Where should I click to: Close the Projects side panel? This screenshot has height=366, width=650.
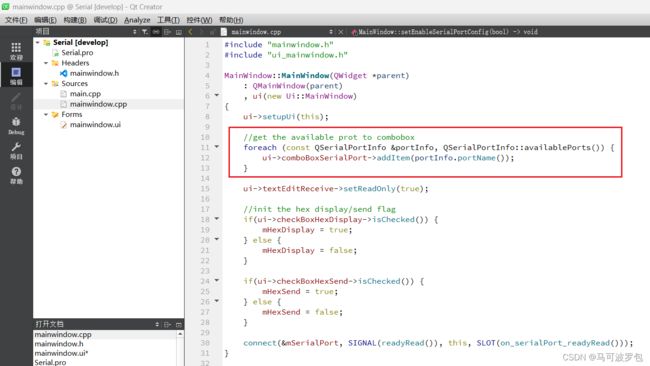179,32
